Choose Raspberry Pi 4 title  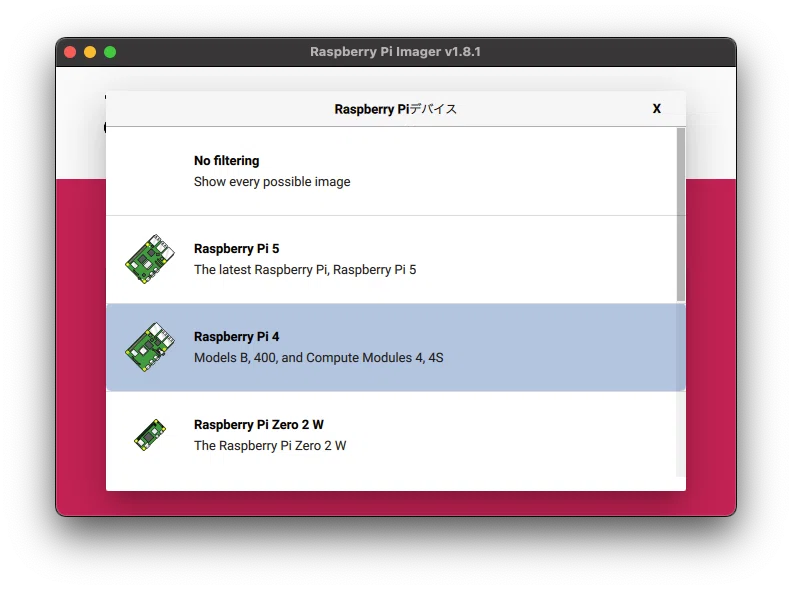tap(236, 336)
